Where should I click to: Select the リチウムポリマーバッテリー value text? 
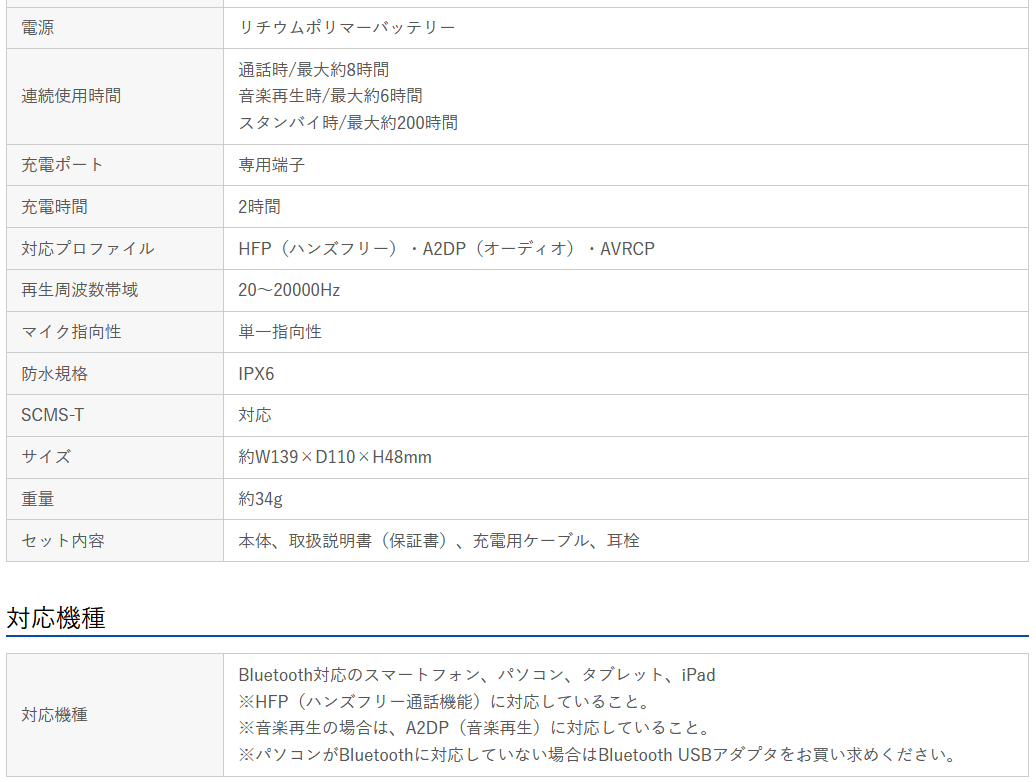(x=346, y=28)
